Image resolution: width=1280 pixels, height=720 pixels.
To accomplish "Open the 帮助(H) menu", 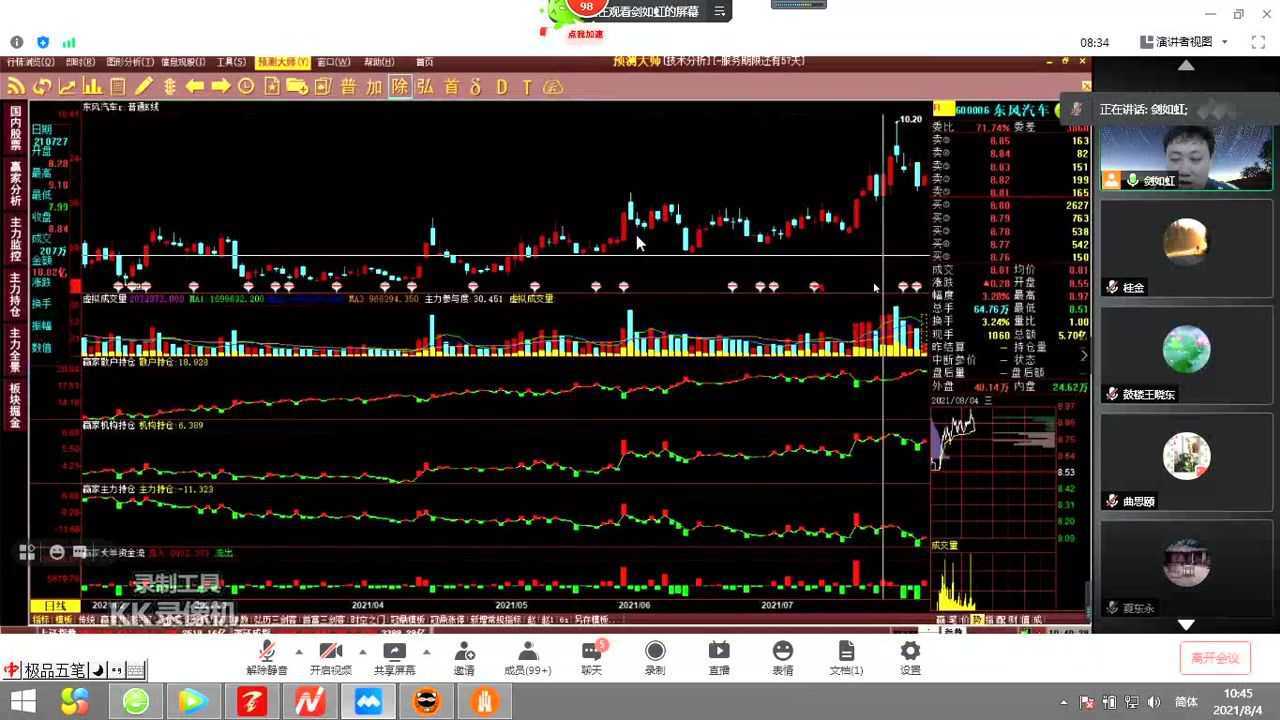I will pos(379,62).
